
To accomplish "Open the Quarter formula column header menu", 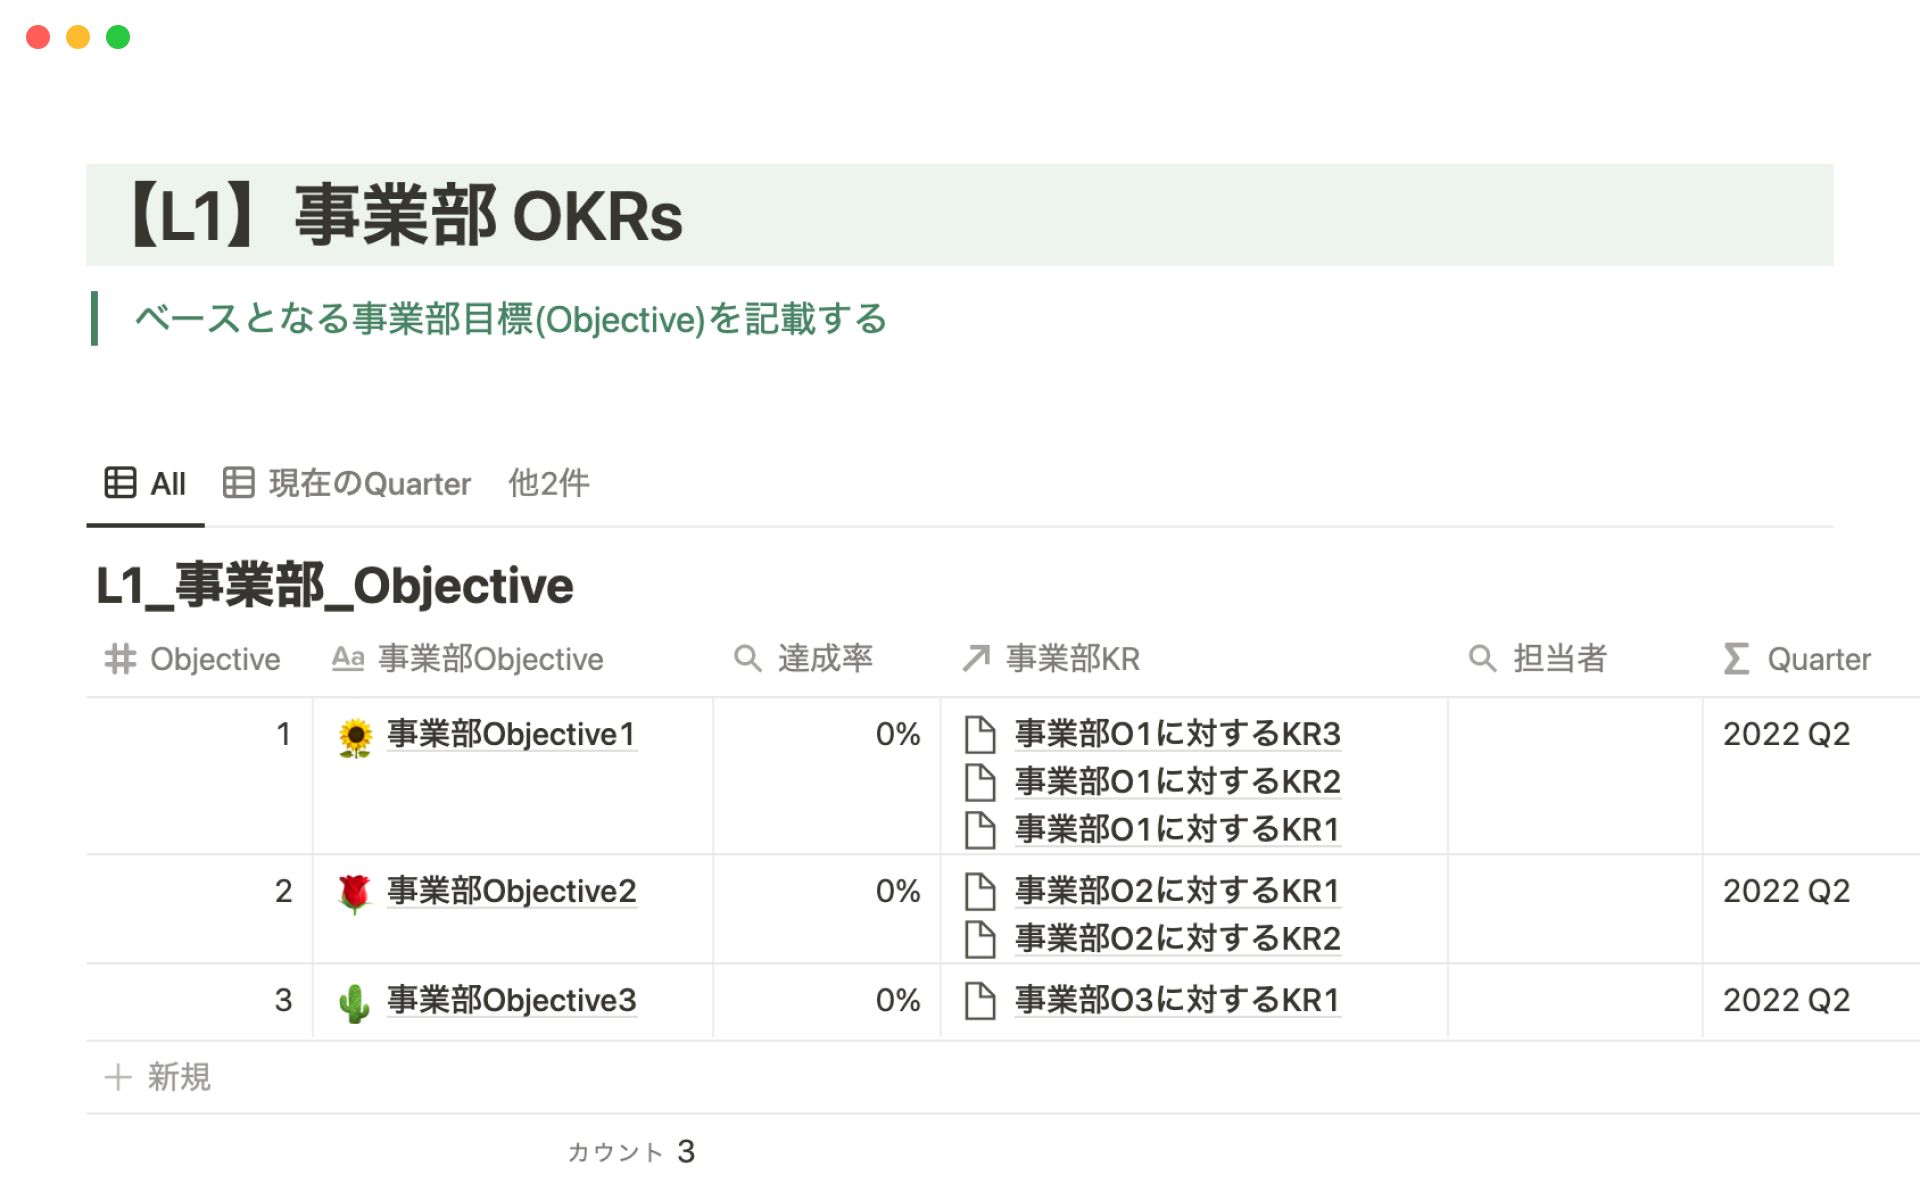I will click(x=1817, y=659).
